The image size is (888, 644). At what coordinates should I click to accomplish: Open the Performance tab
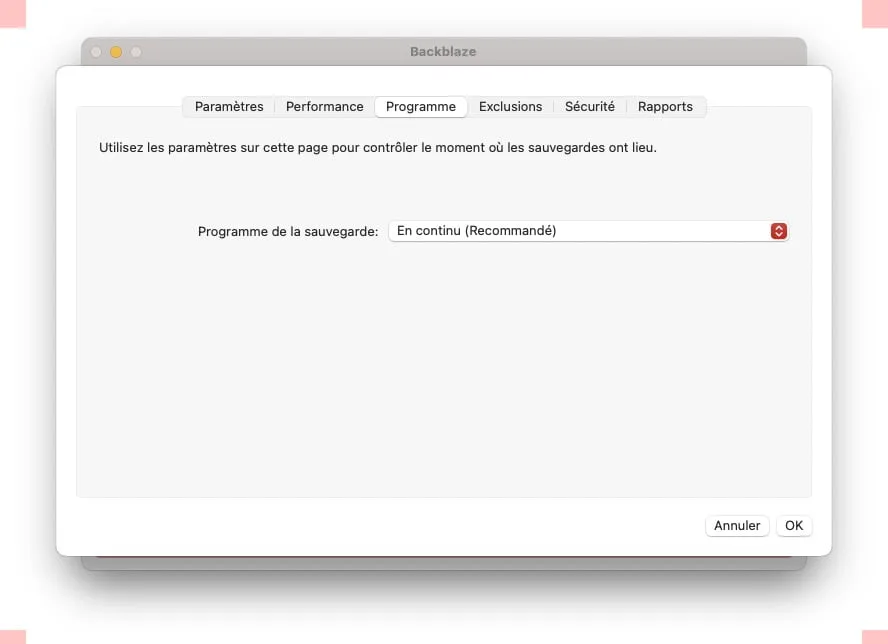click(x=324, y=106)
